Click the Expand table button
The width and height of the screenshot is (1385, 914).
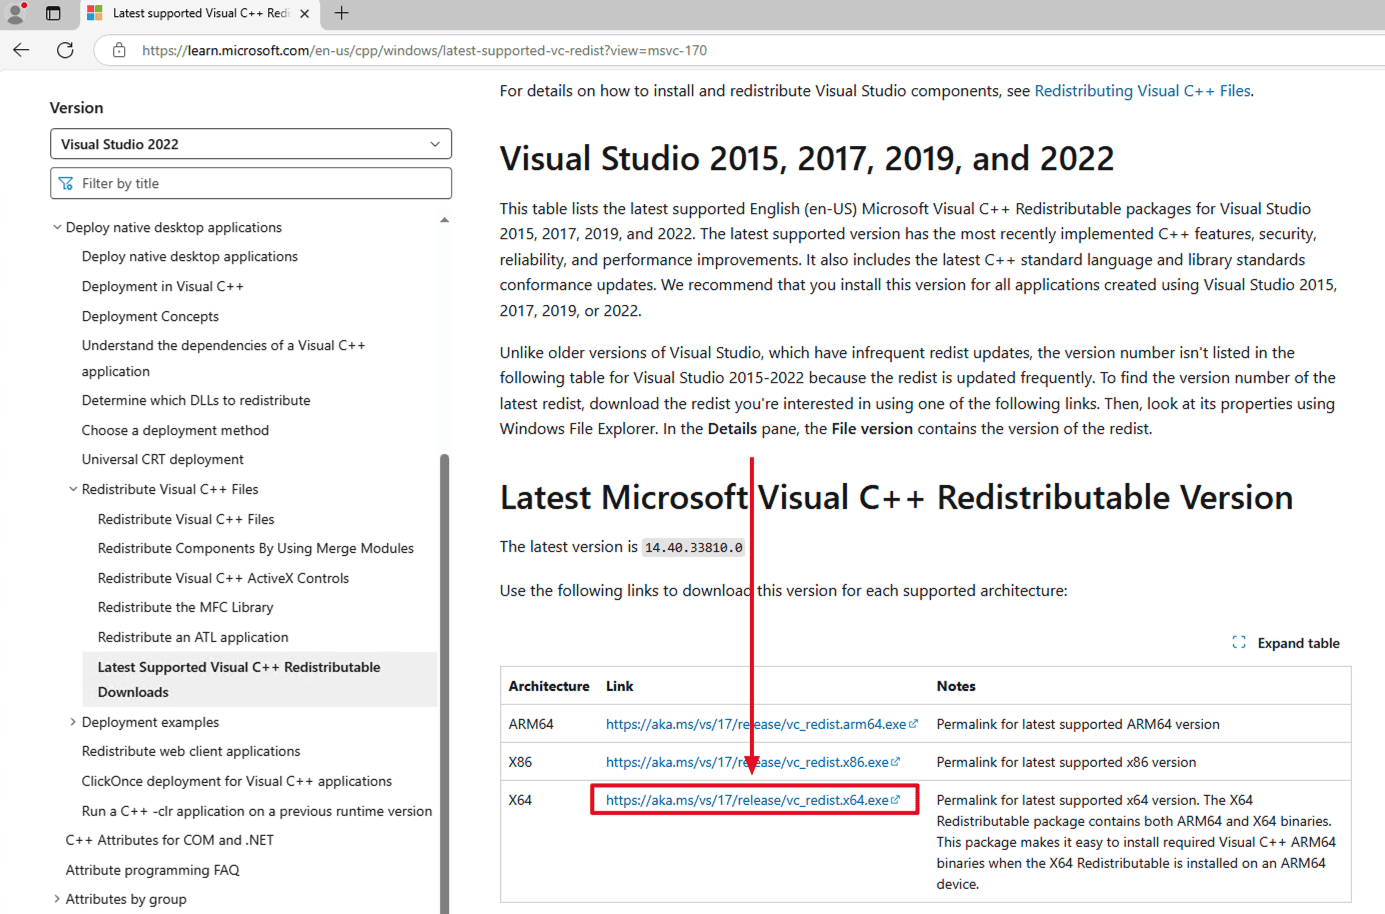(1286, 643)
